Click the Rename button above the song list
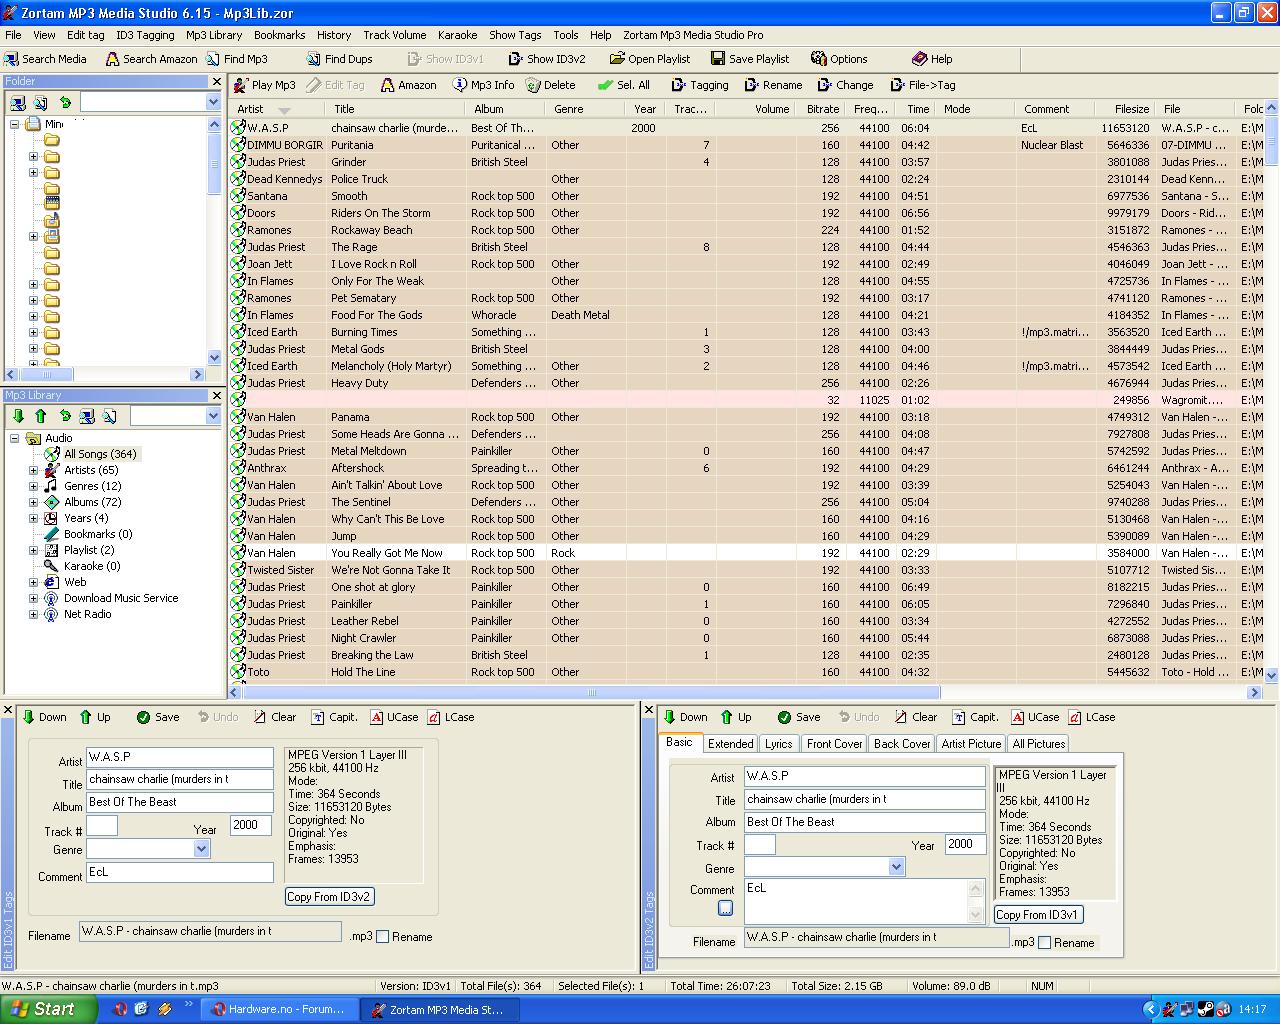The height and width of the screenshot is (1024, 1280). click(x=773, y=85)
